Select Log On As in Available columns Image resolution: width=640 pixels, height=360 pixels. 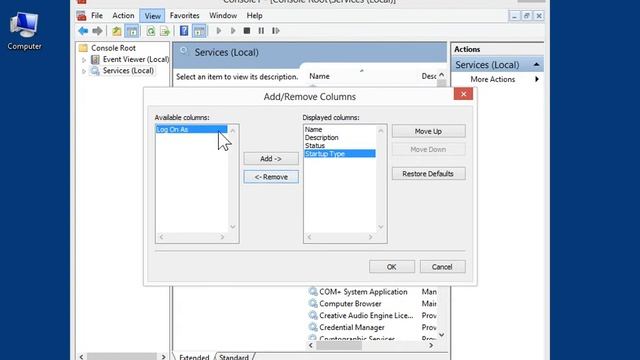[x=191, y=129]
